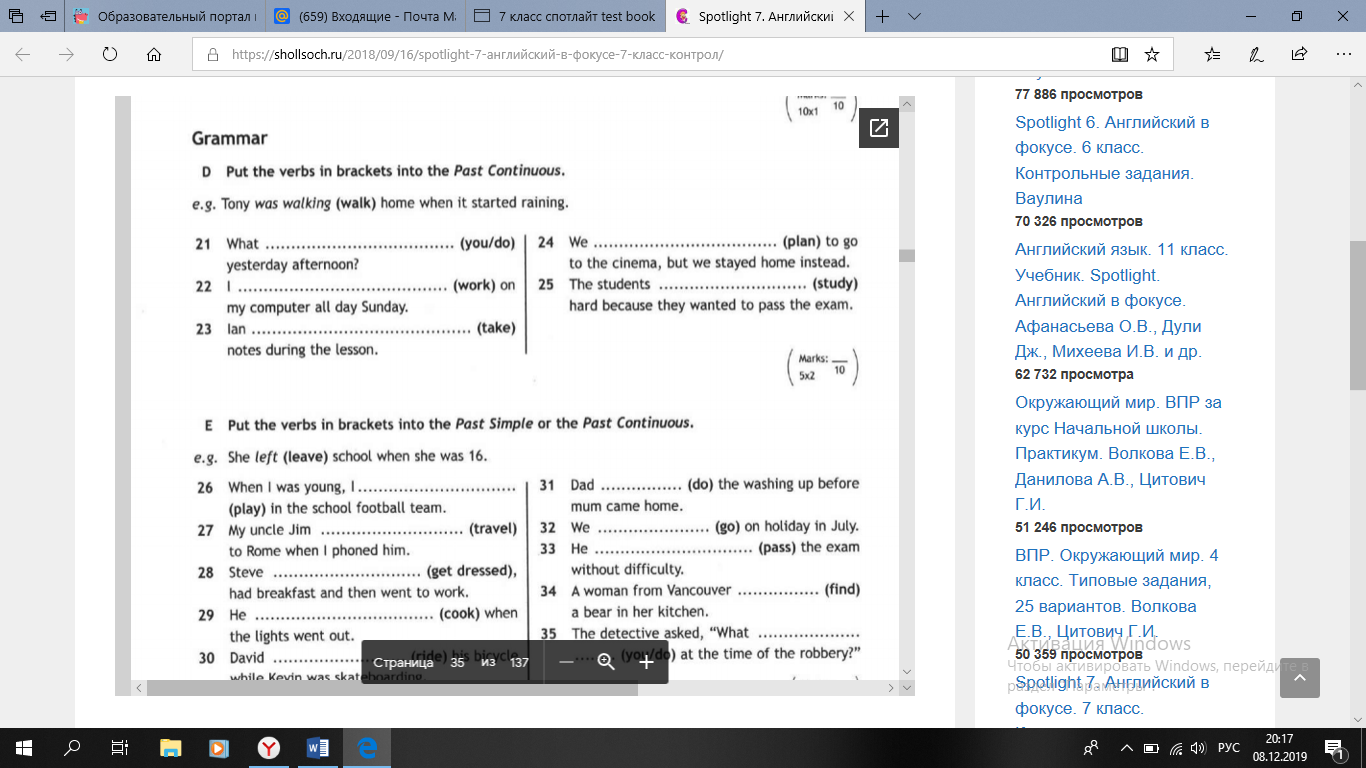Open Окружающий мир. ВПР link
This screenshot has width=1366, height=768.
(1118, 453)
